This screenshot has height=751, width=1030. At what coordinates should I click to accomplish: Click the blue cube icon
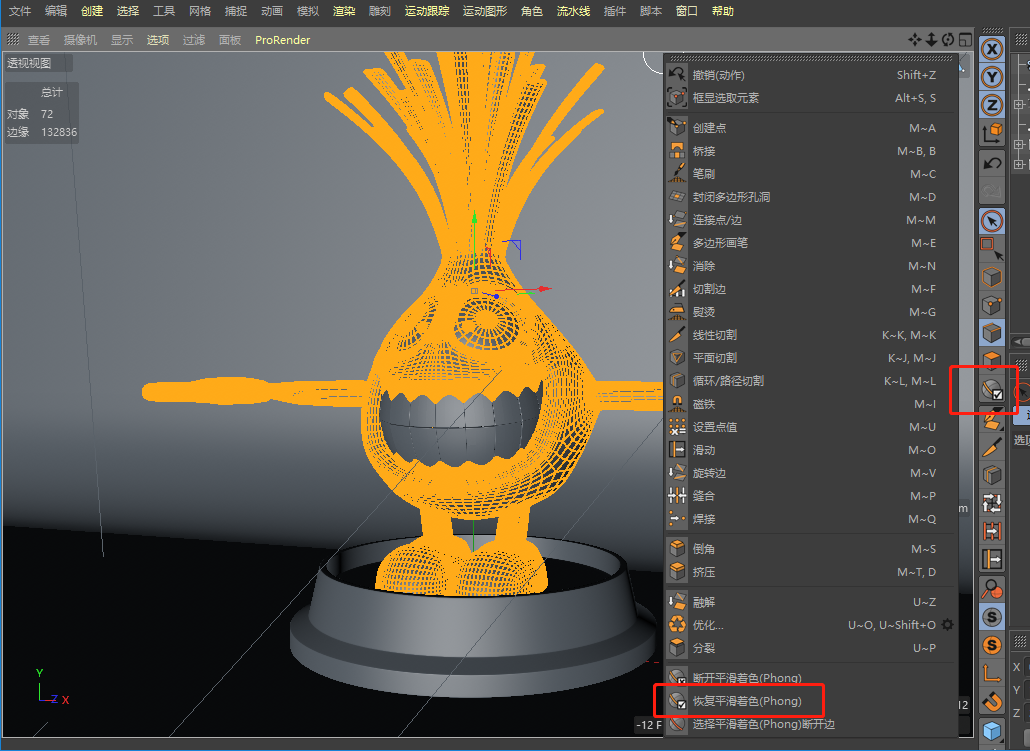point(992,731)
